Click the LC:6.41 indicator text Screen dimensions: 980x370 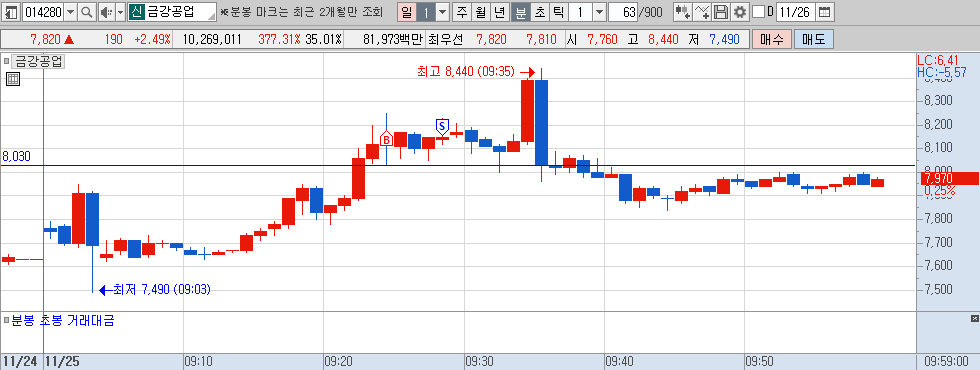938,61
